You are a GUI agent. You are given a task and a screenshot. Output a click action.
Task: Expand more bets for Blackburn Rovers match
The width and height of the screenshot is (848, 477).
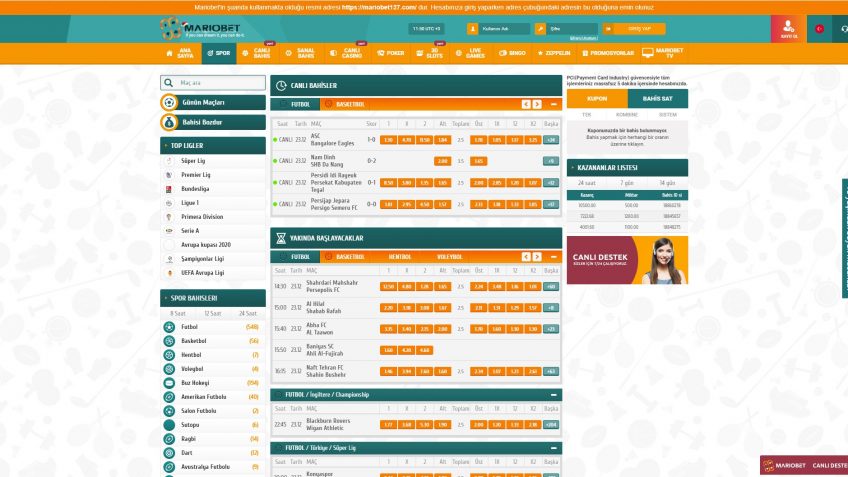[551, 425]
